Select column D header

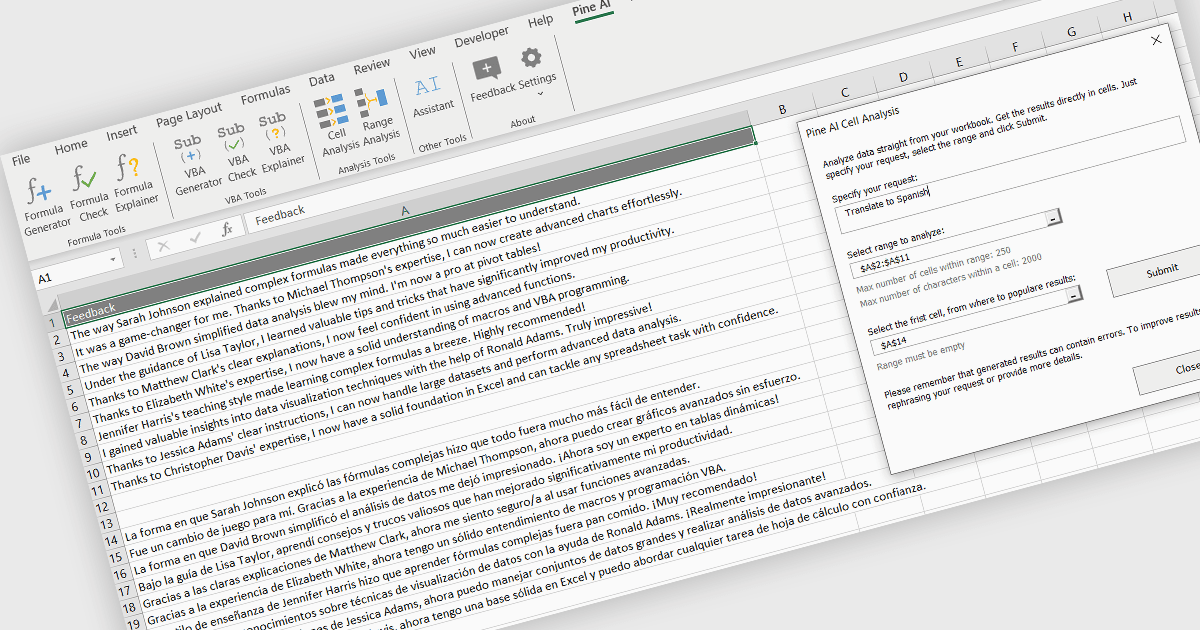click(903, 78)
